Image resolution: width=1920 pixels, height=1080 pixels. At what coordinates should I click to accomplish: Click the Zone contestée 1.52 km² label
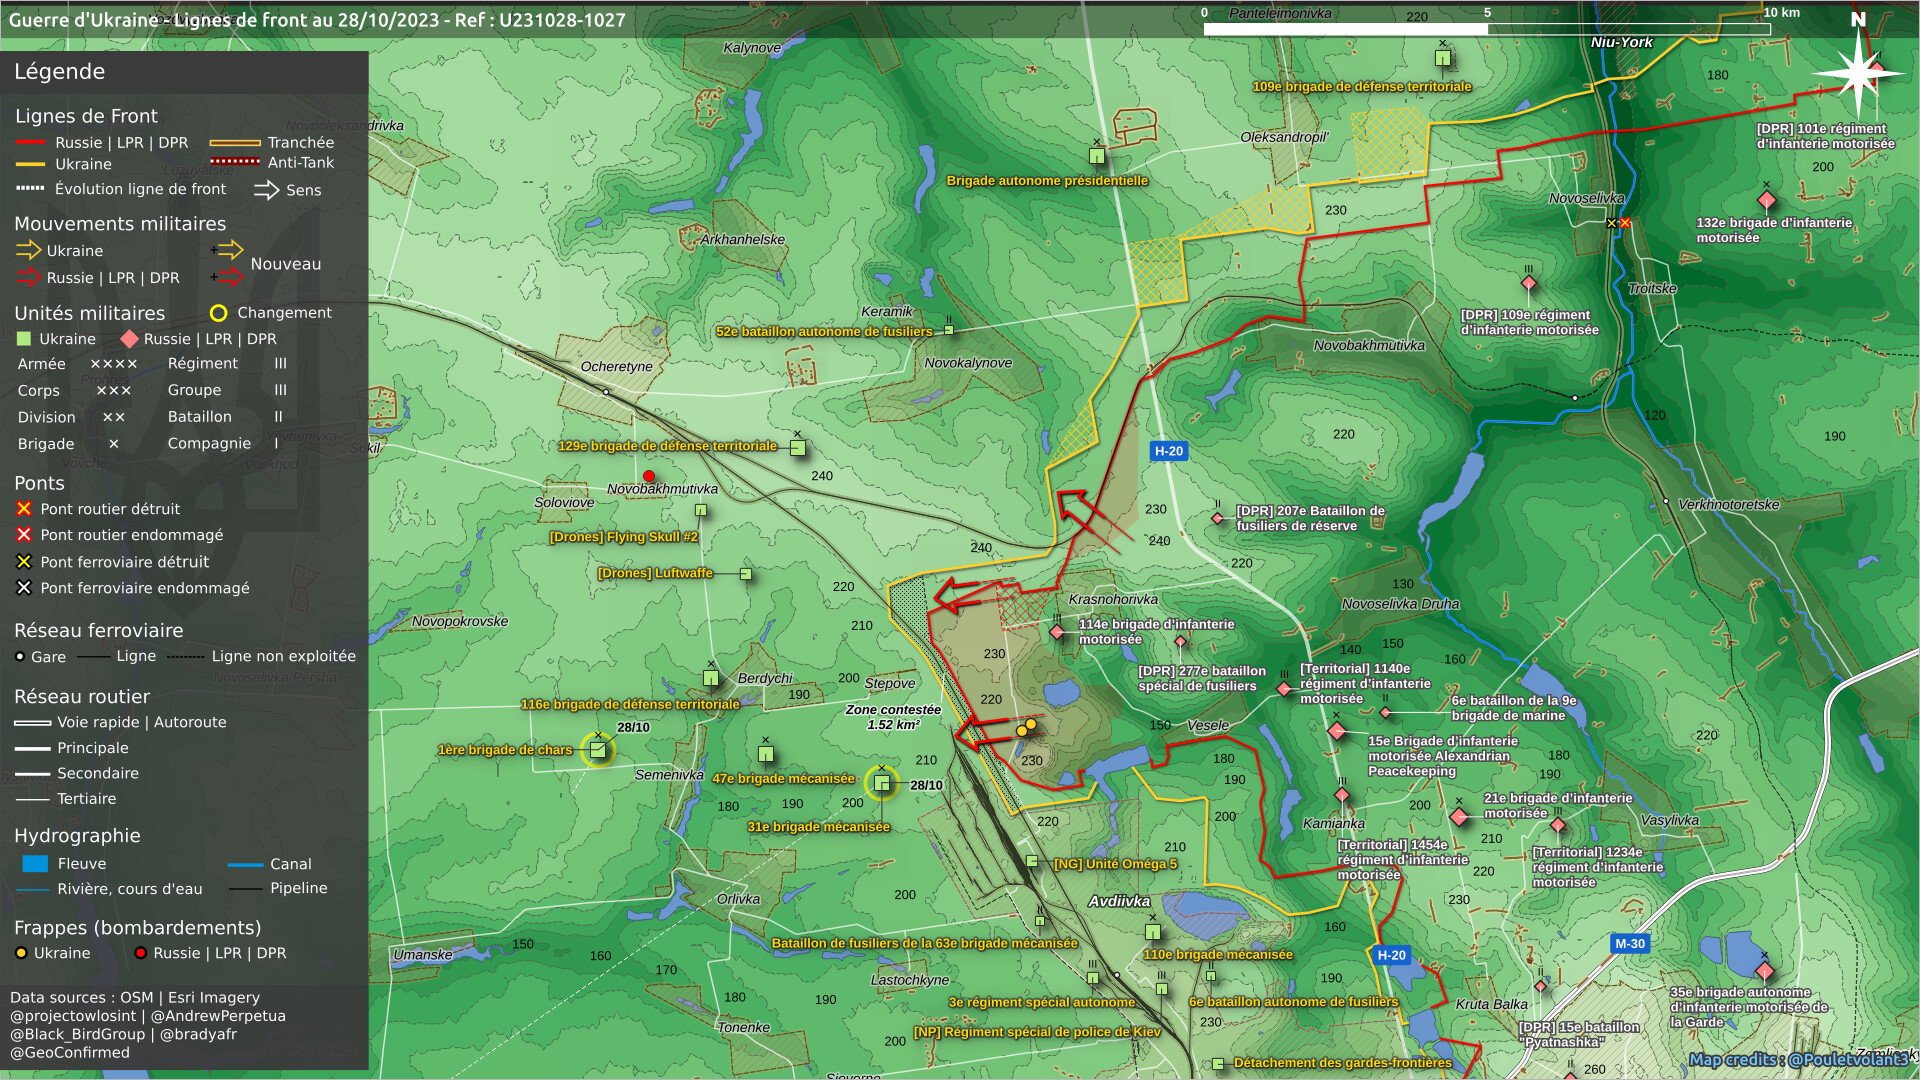pyautogui.click(x=893, y=717)
